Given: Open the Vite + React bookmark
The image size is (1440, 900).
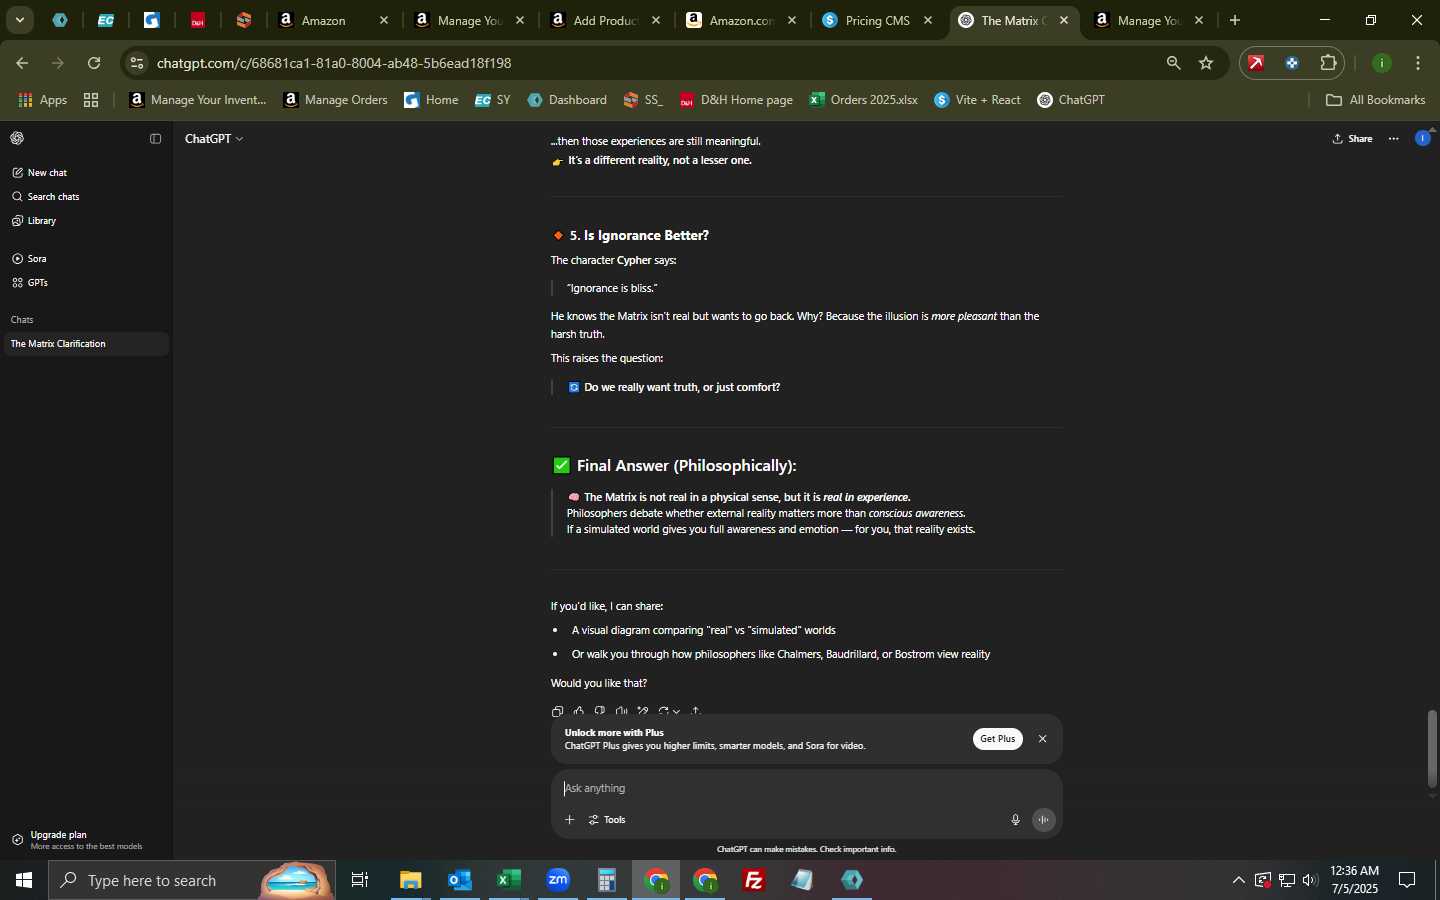Looking at the screenshot, I should click(978, 100).
